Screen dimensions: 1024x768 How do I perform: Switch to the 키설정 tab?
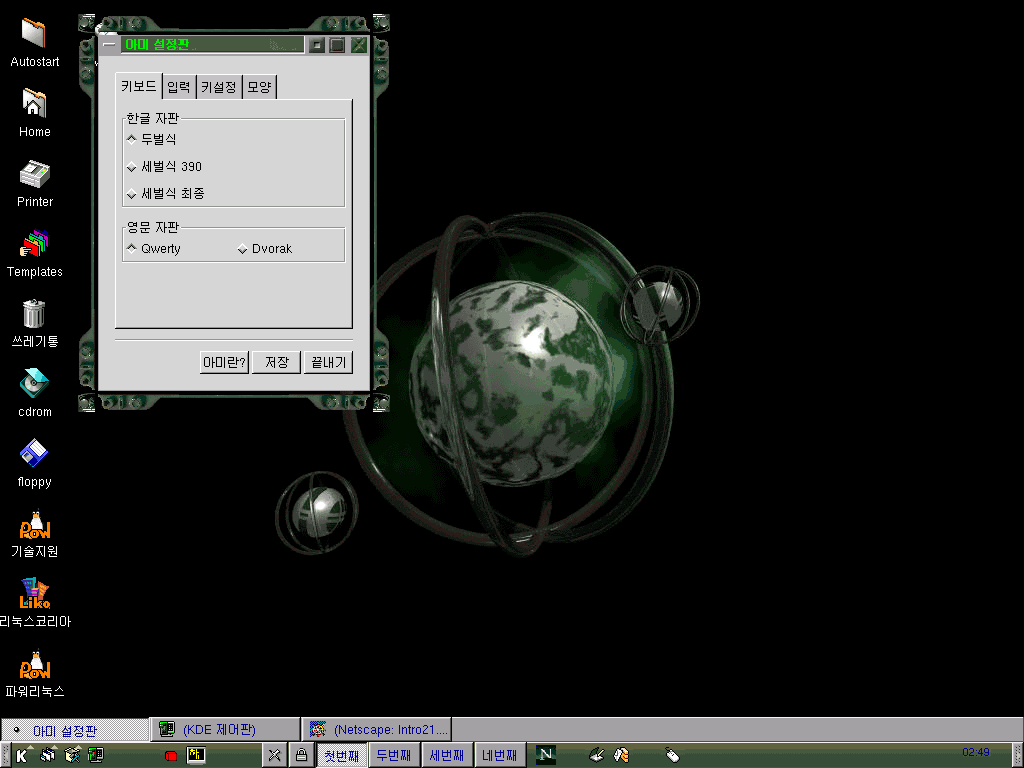pyautogui.click(x=218, y=87)
